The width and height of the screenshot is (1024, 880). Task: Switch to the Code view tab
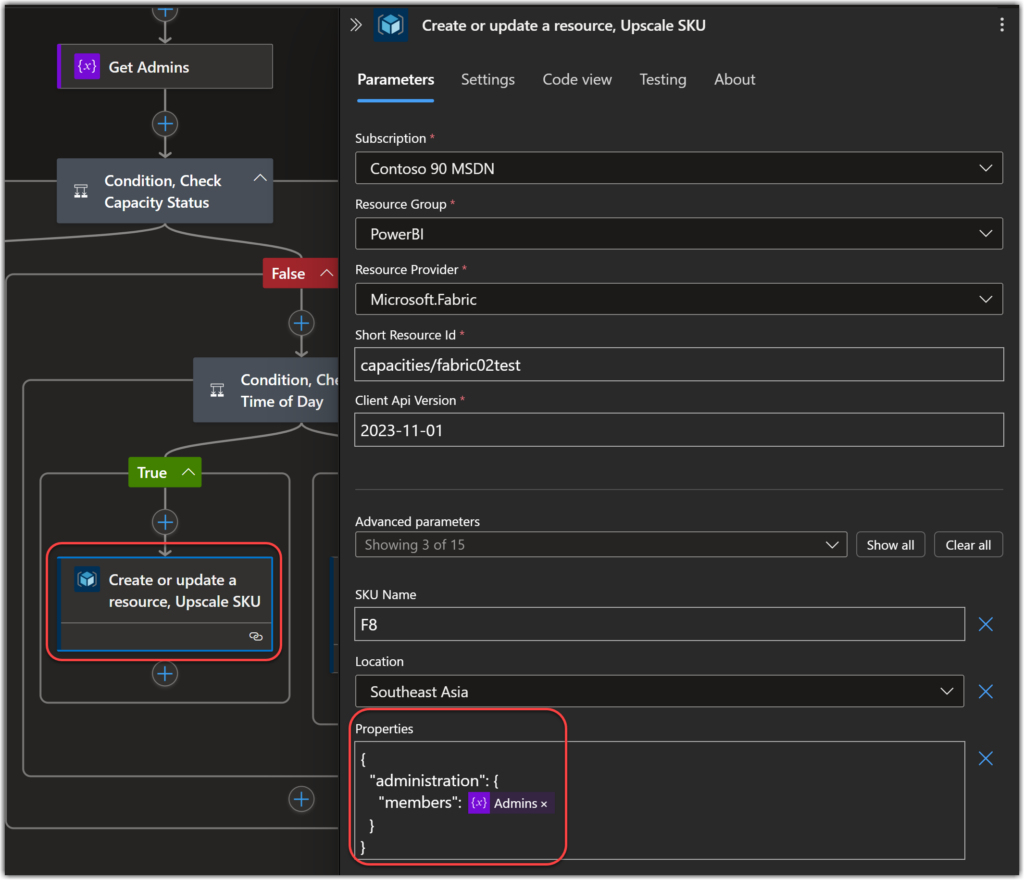577,80
